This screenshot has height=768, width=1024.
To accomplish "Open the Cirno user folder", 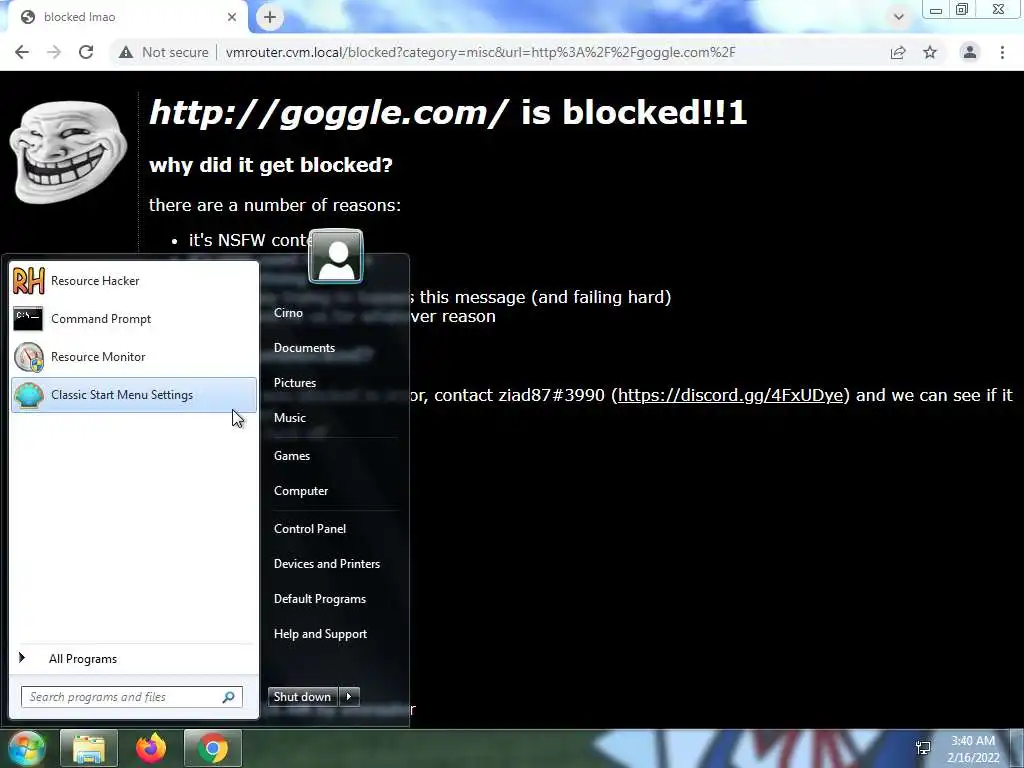I will 288,313.
